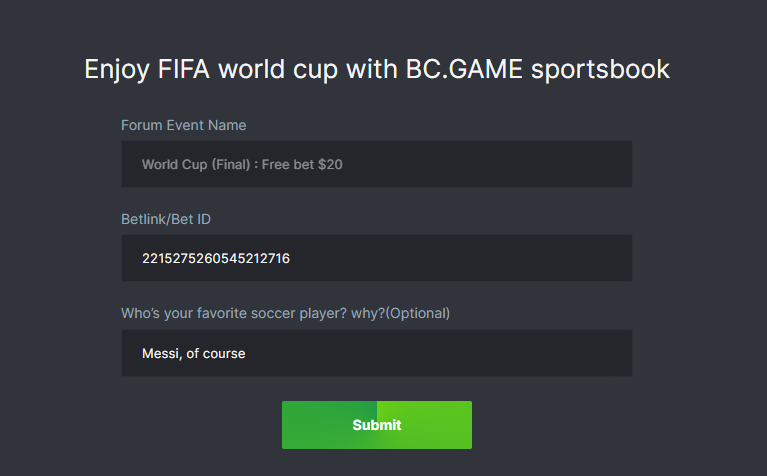Focus the Forum Event Name field
This screenshot has width=767, height=476.
click(376, 164)
